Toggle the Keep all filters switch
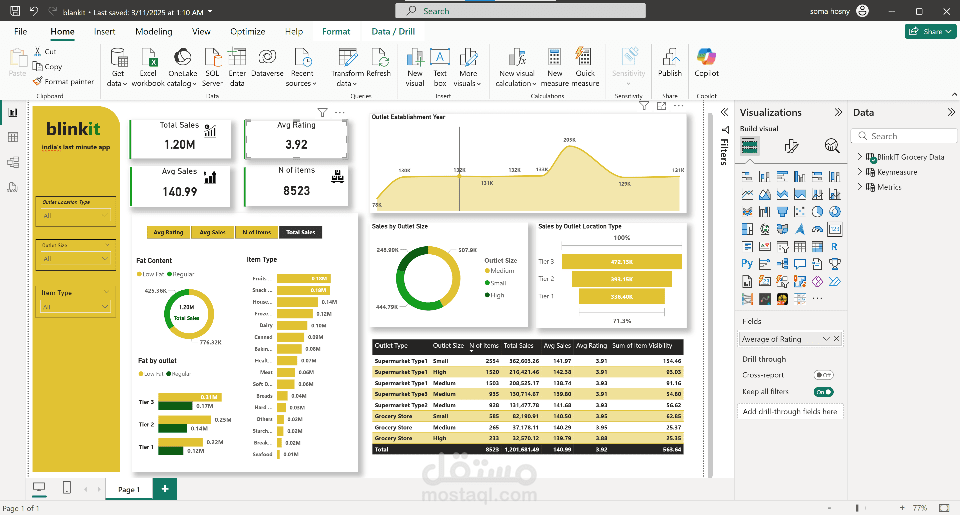Viewport: 960px width, 515px height. point(823,392)
